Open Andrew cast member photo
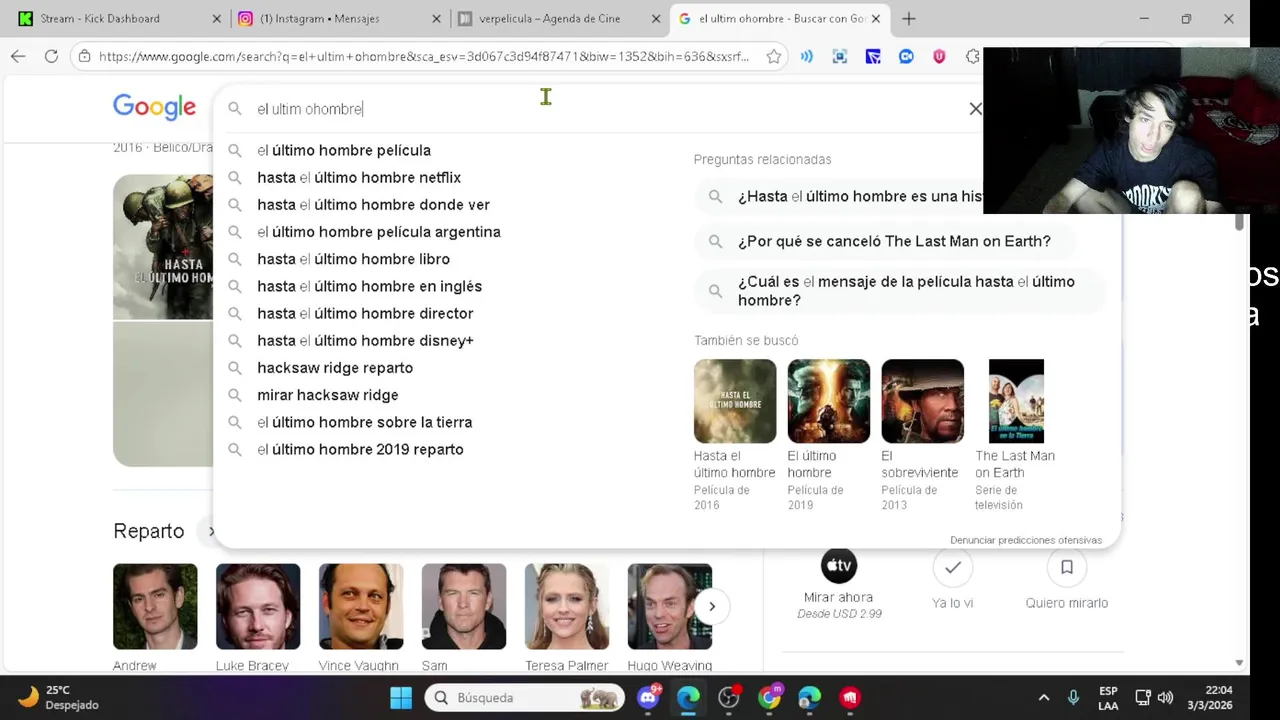The height and width of the screenshot is (720, 1280). [155, 606]
